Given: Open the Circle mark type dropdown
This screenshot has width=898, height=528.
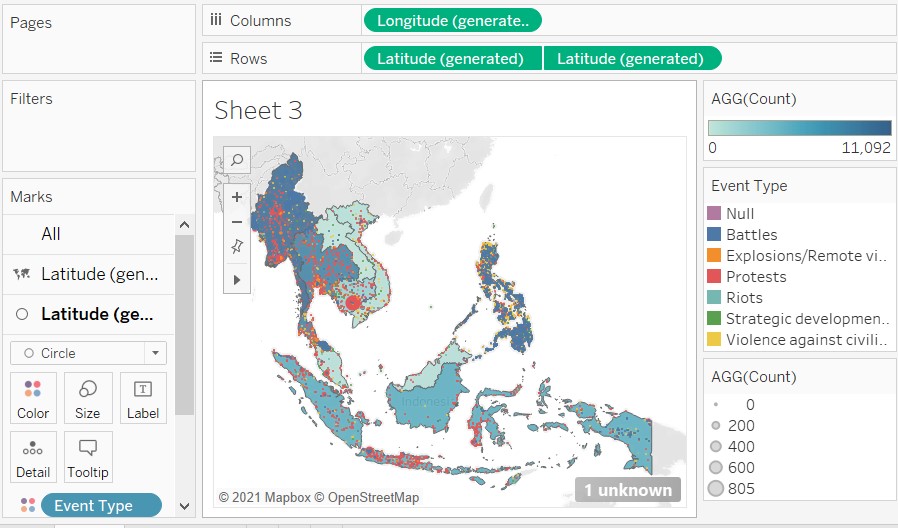Looking at the screenshot, I should tap(88, 353).
